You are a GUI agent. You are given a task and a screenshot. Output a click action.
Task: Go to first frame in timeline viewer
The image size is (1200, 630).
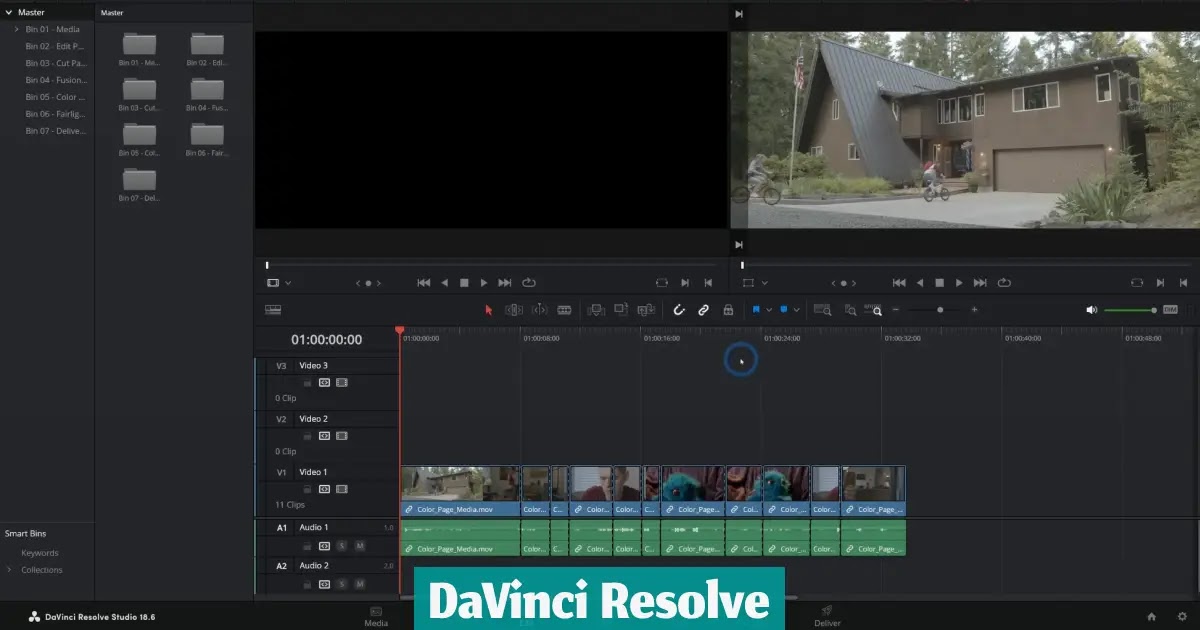click(899, 283)
